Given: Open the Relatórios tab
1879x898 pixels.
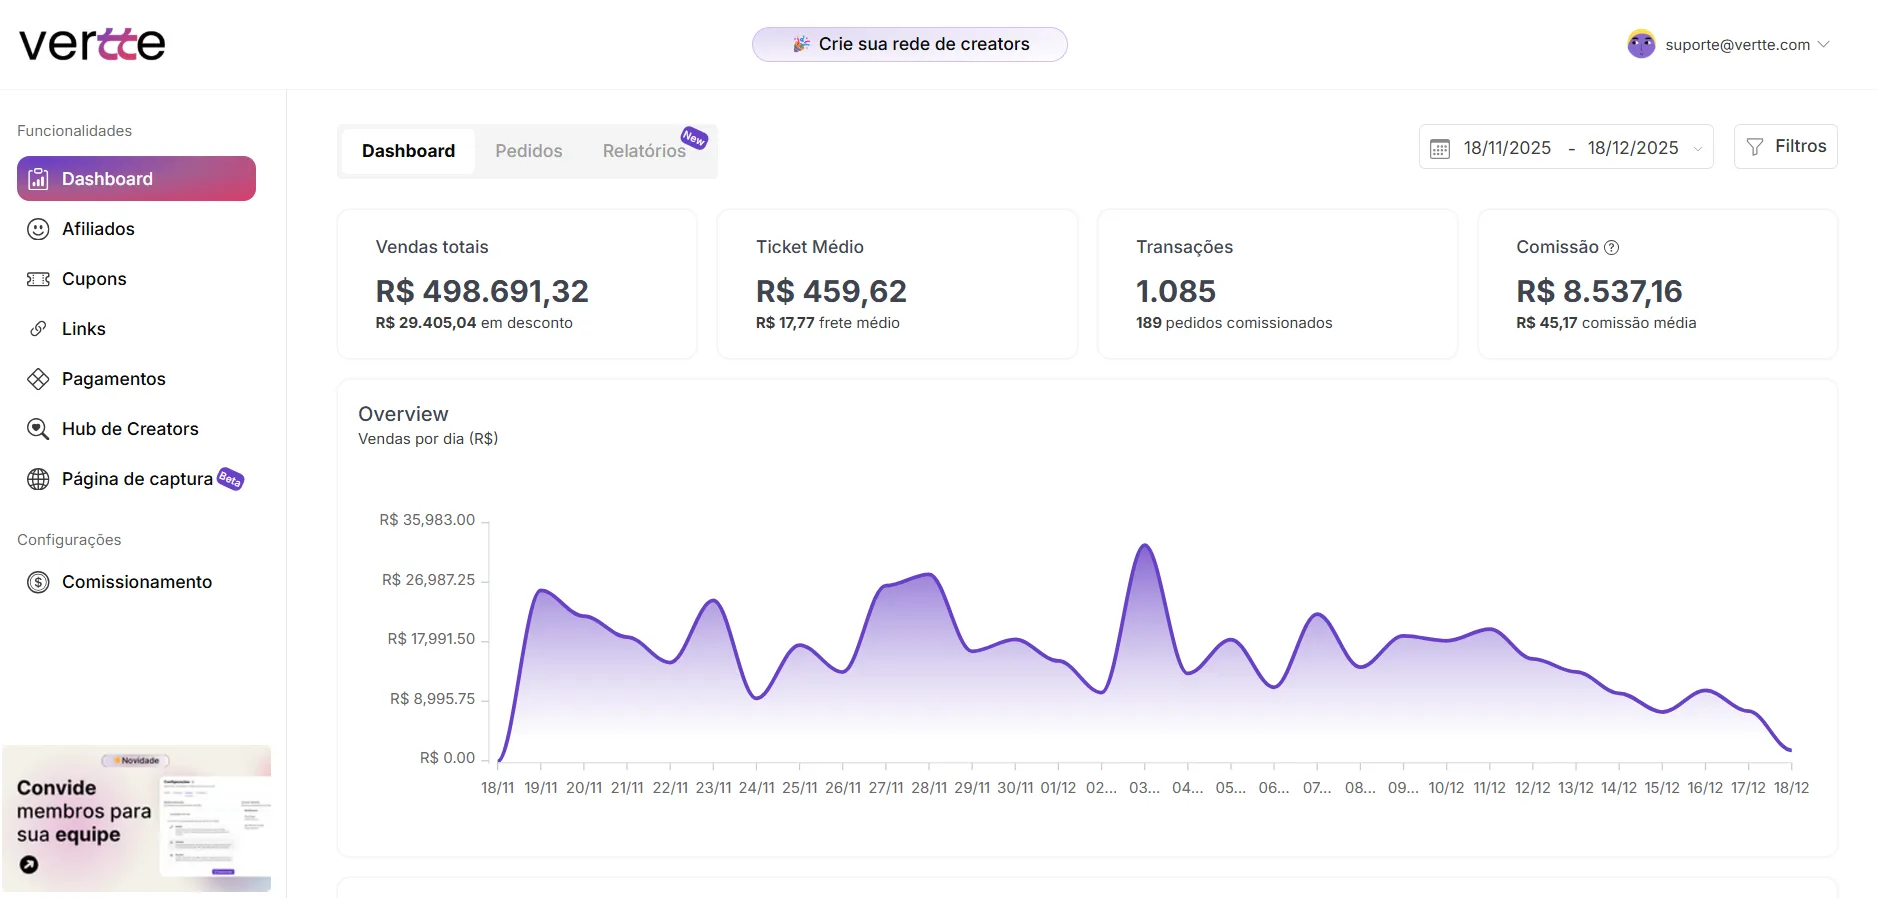Looking at the screenshot, I should (644, 151).
